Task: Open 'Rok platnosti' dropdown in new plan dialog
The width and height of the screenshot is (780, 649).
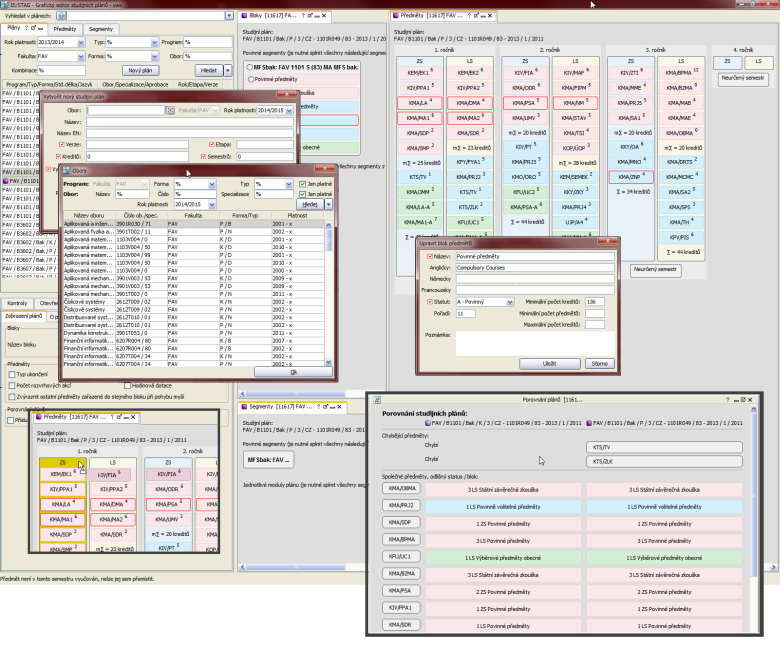Action: click(290, 110)
